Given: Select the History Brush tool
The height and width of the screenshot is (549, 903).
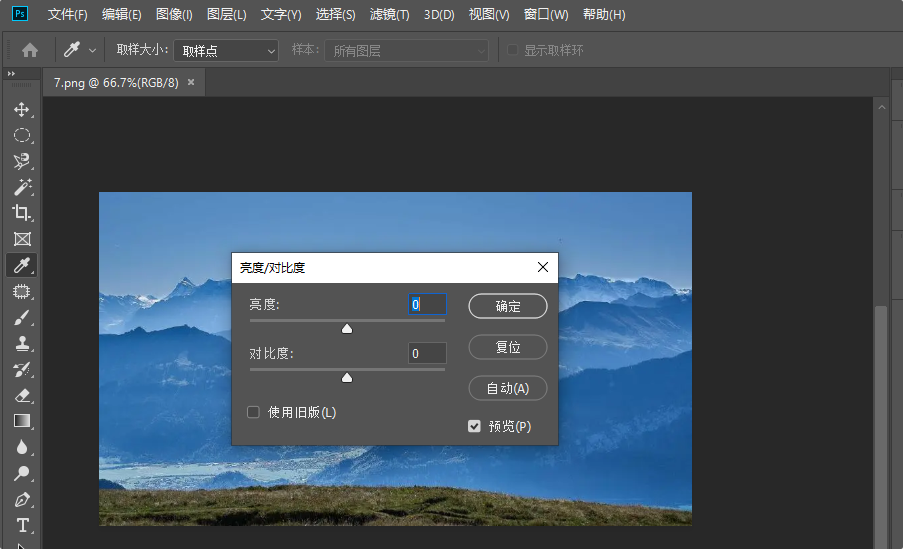Looking at the screenshot, I should [22, 369].
